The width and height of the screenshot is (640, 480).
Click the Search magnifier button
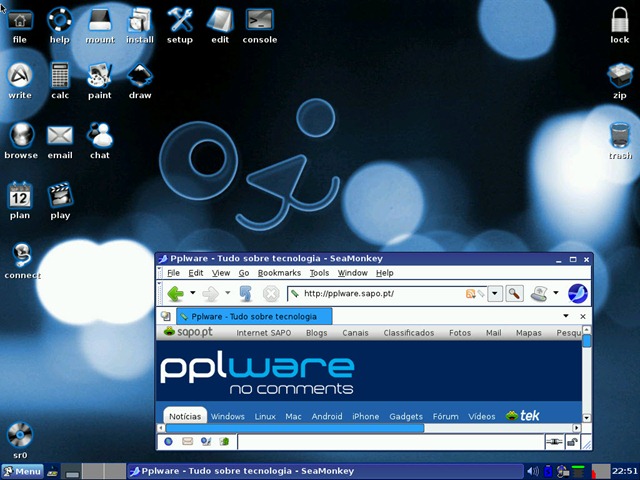click(x=514, y=293)
